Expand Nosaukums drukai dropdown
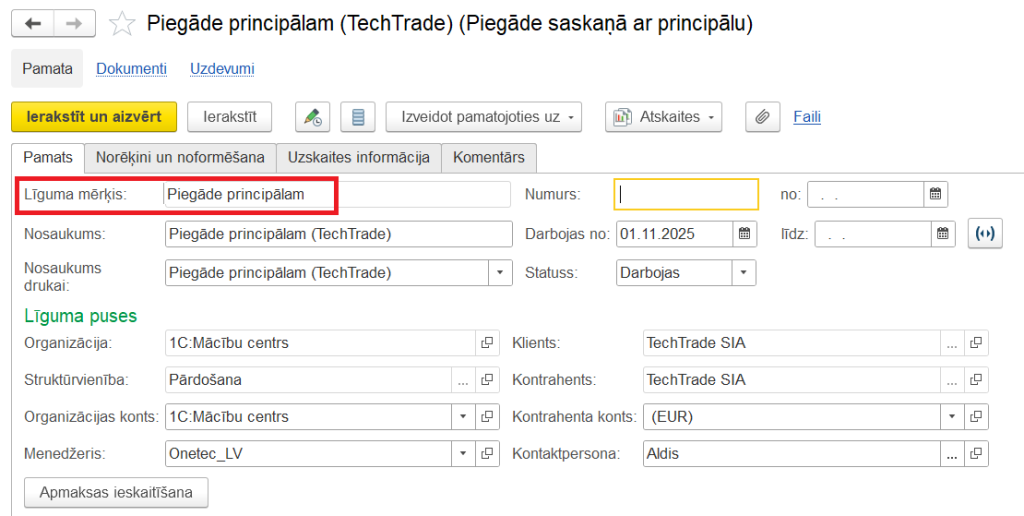The width and height of the screenshot is (1024, 516). [x=500, y=272]
